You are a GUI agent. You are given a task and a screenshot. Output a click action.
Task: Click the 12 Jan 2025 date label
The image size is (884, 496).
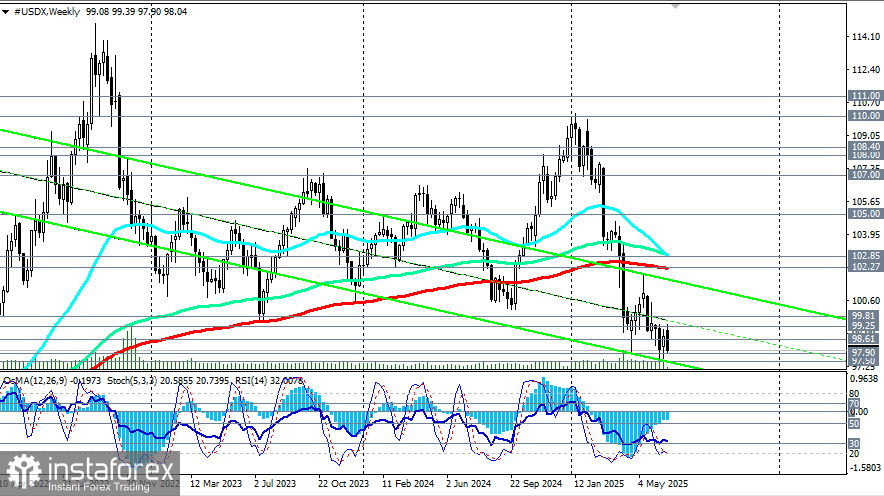click(x=599, y=484)
